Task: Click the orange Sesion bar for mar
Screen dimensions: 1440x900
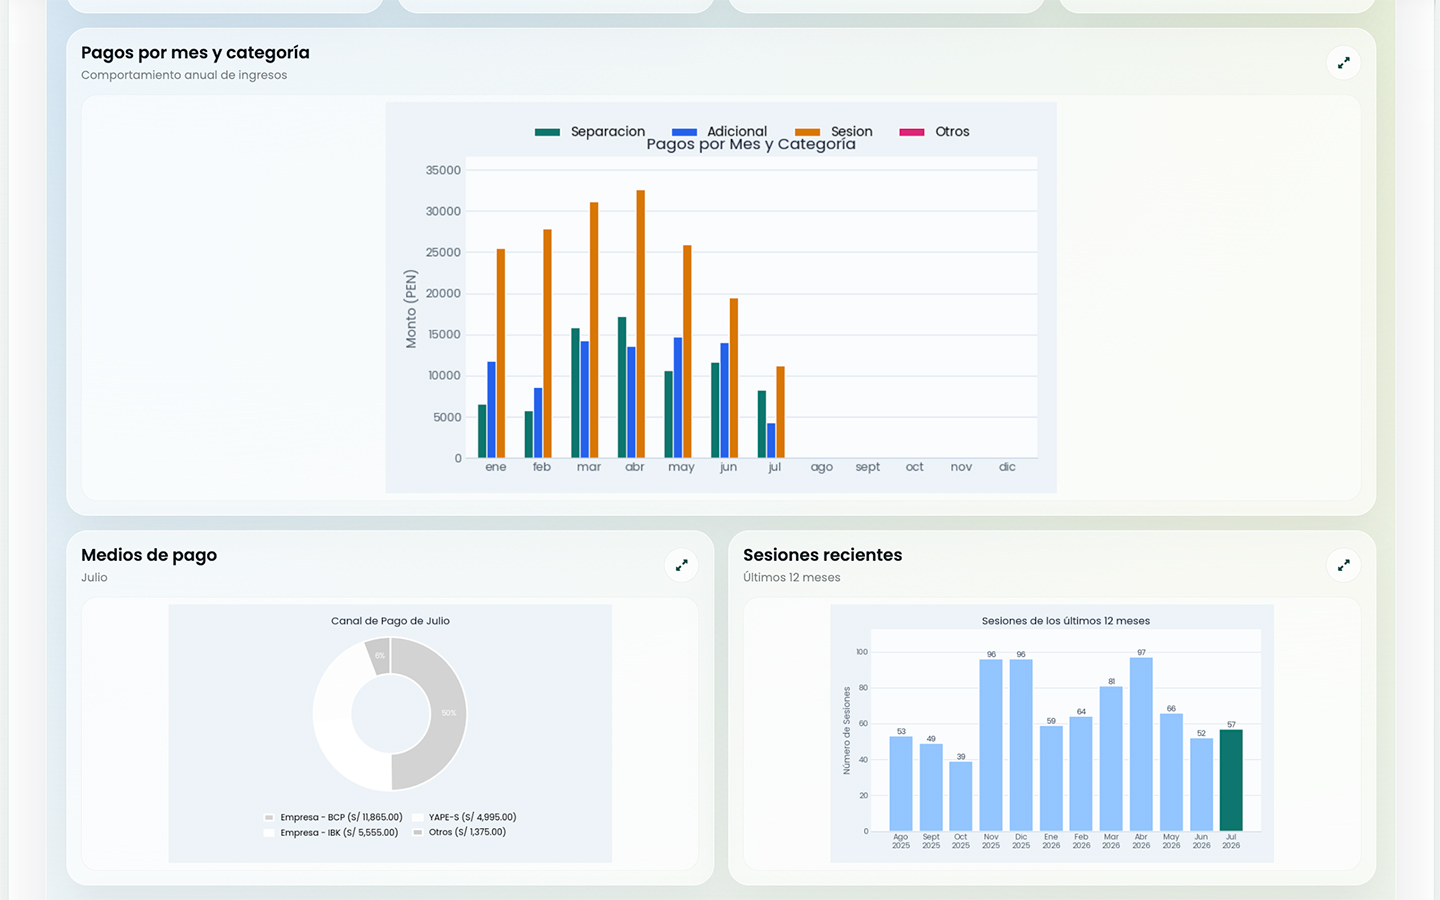Action: click(594, 330)
